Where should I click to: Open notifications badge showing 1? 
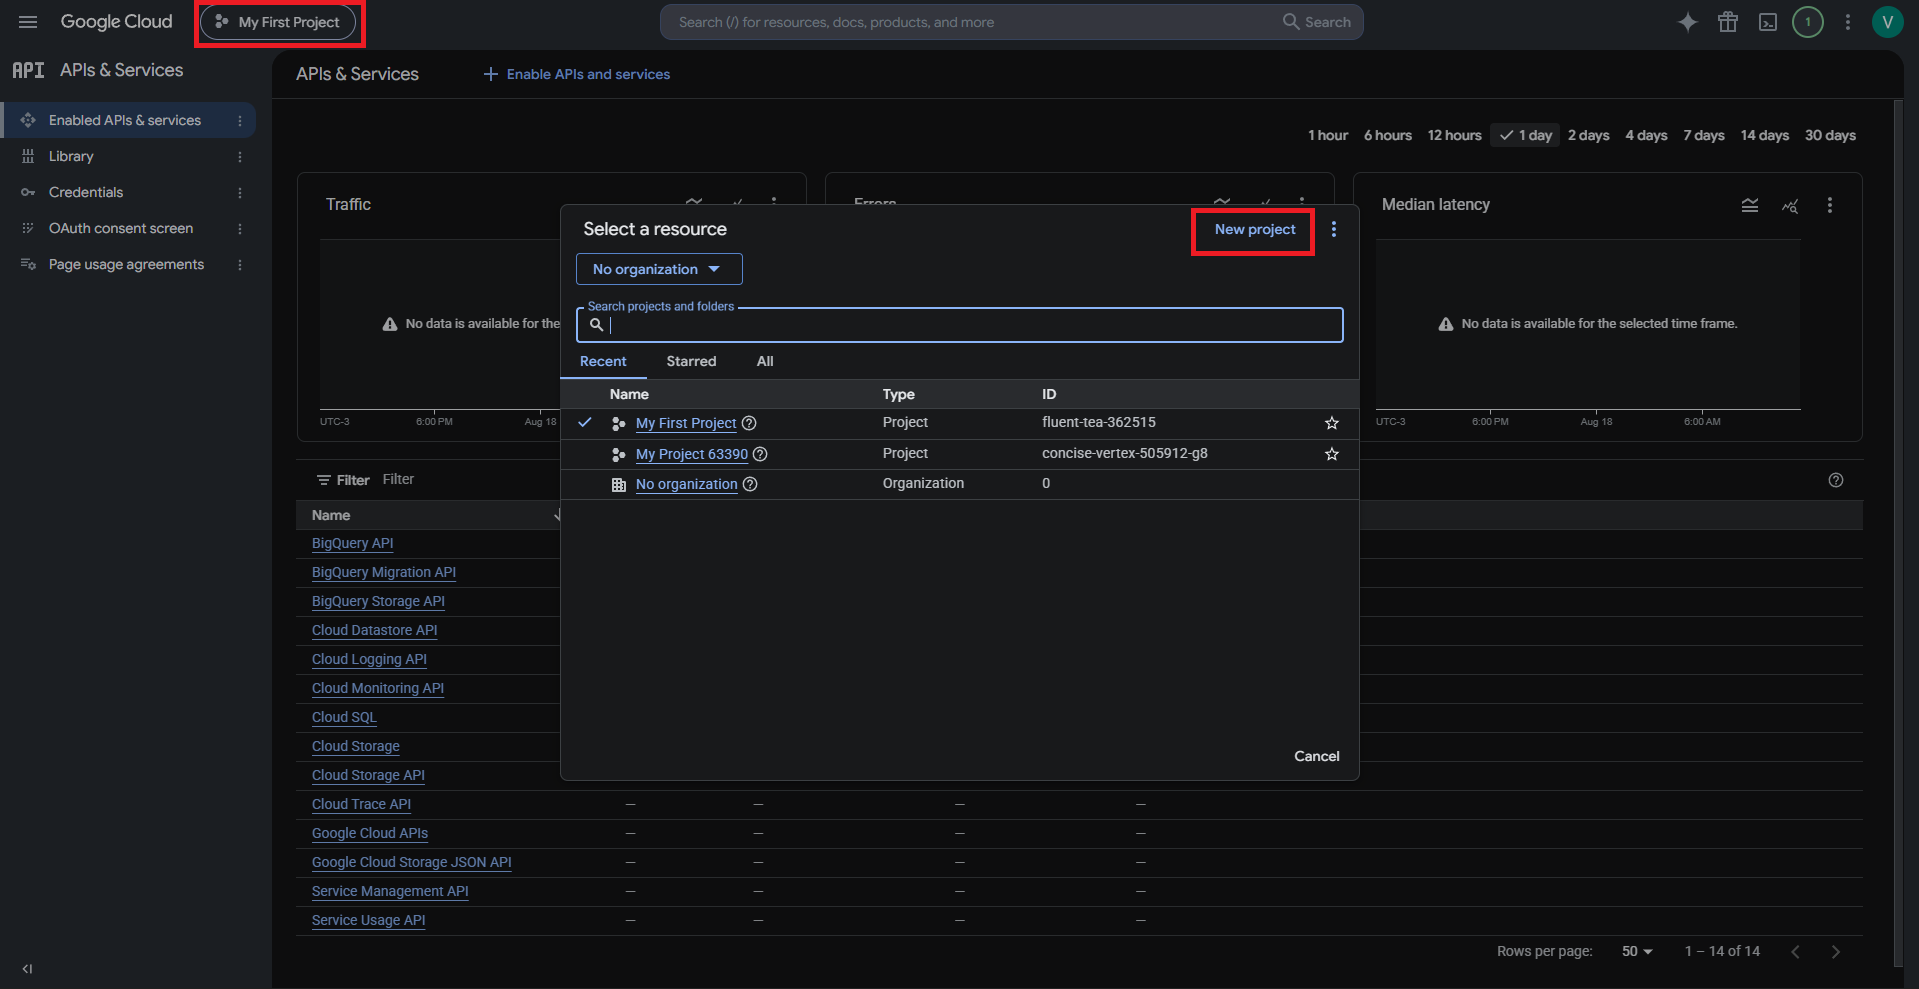[1808, 22]
